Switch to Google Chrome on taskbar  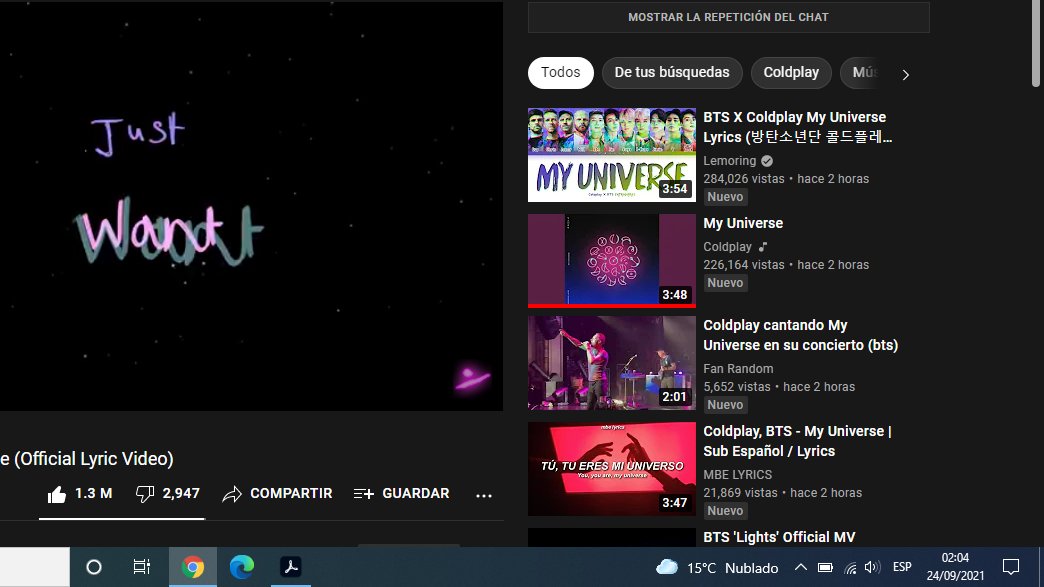pos(193,567)
